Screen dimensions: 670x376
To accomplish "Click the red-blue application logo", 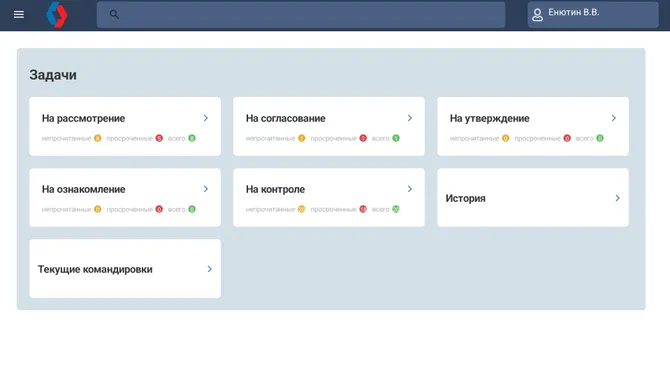I will tap(57, 15).
